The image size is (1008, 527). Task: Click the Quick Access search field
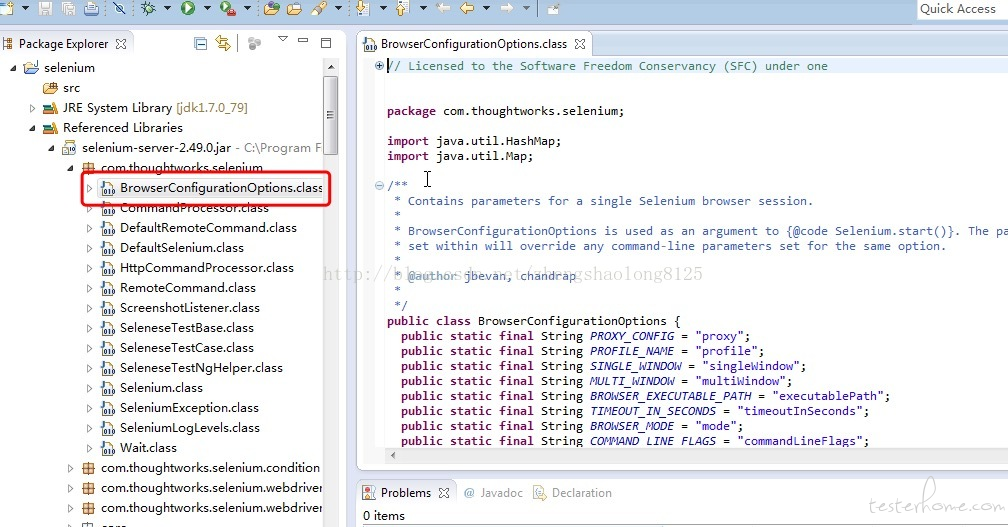click(960, 9)
